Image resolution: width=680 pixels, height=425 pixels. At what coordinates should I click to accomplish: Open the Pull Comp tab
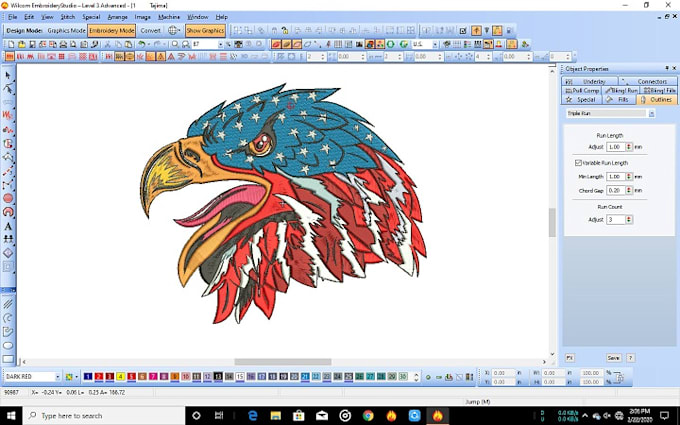coord(582,90)
